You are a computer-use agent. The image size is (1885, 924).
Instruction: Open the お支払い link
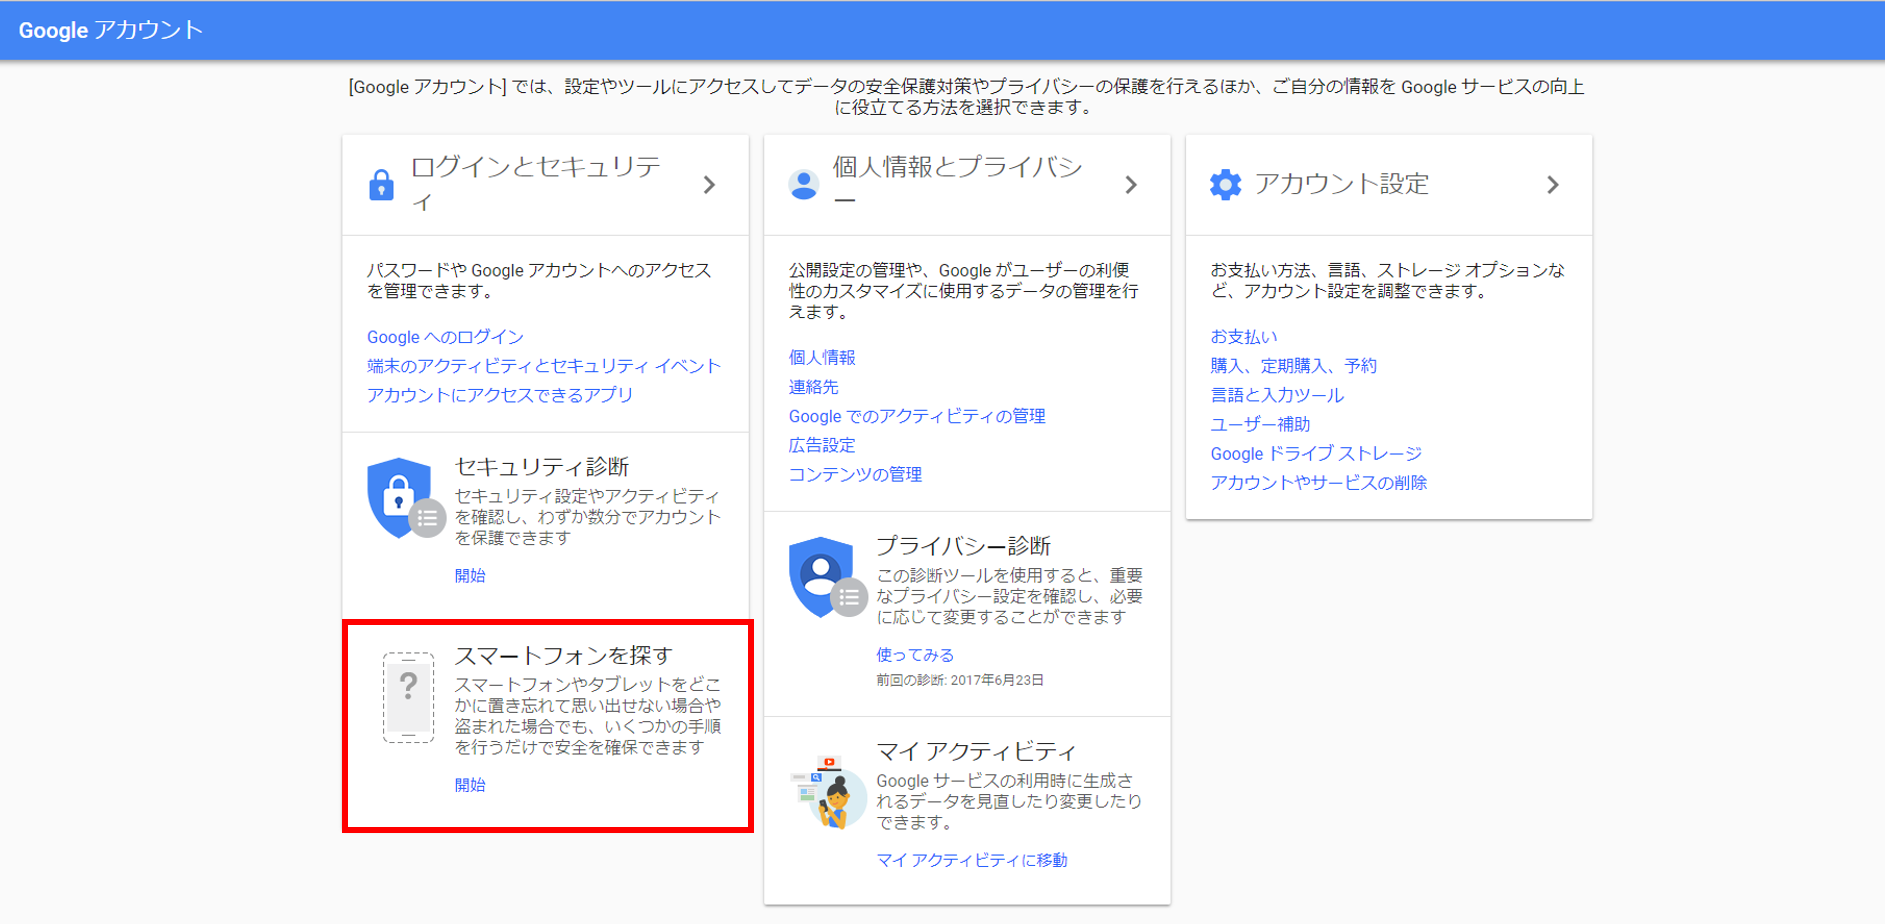[x=1244, y=337]
